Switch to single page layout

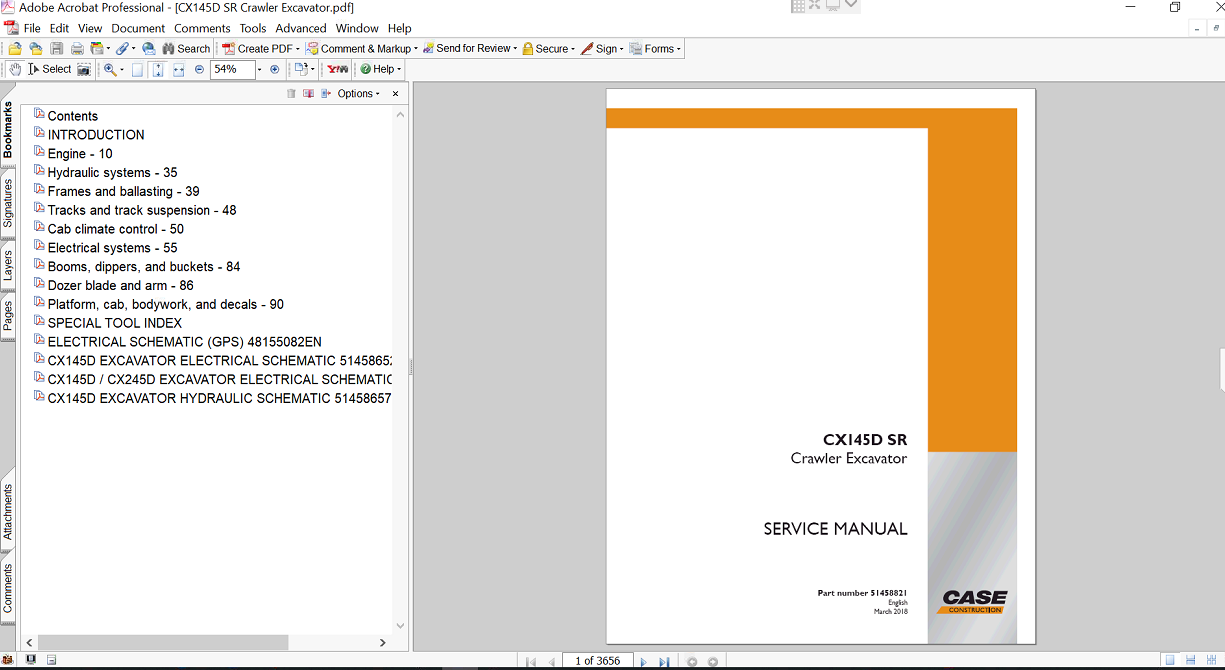(x=1169, y=660)
